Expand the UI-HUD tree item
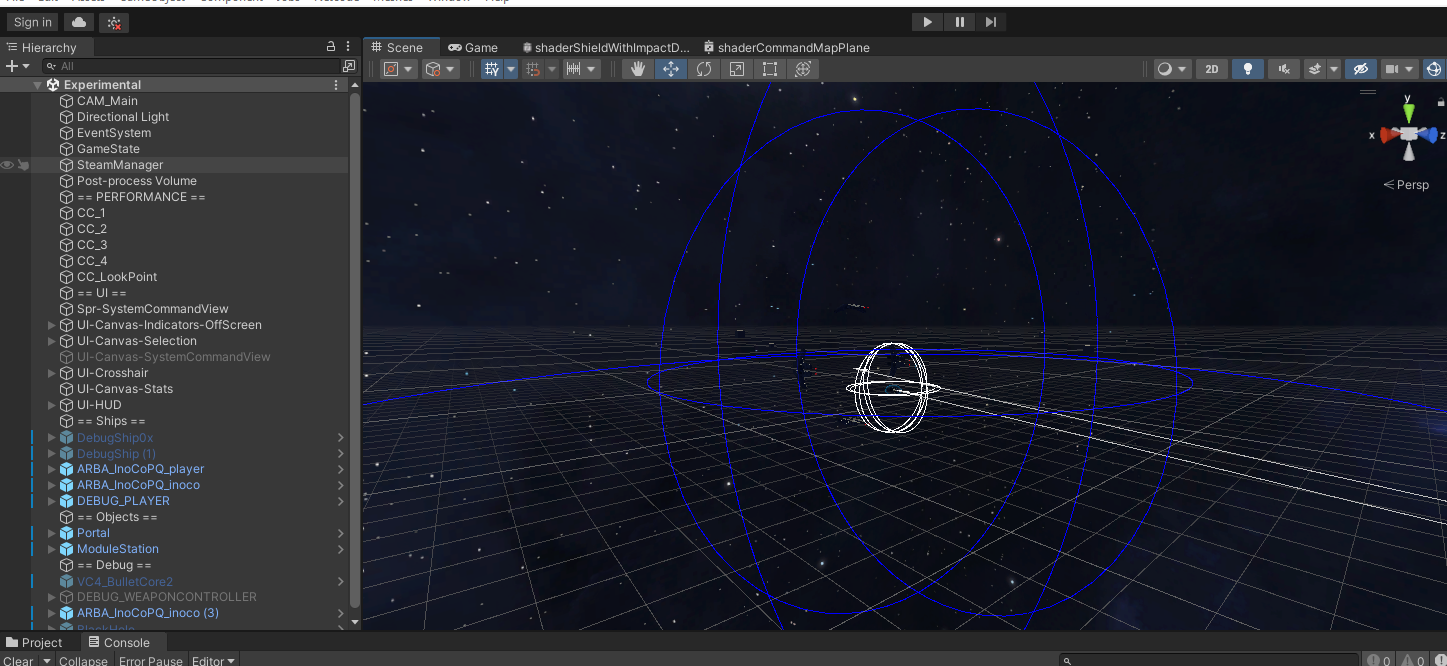Viewport: 1447px width, 666px height. tap(52, 405)
